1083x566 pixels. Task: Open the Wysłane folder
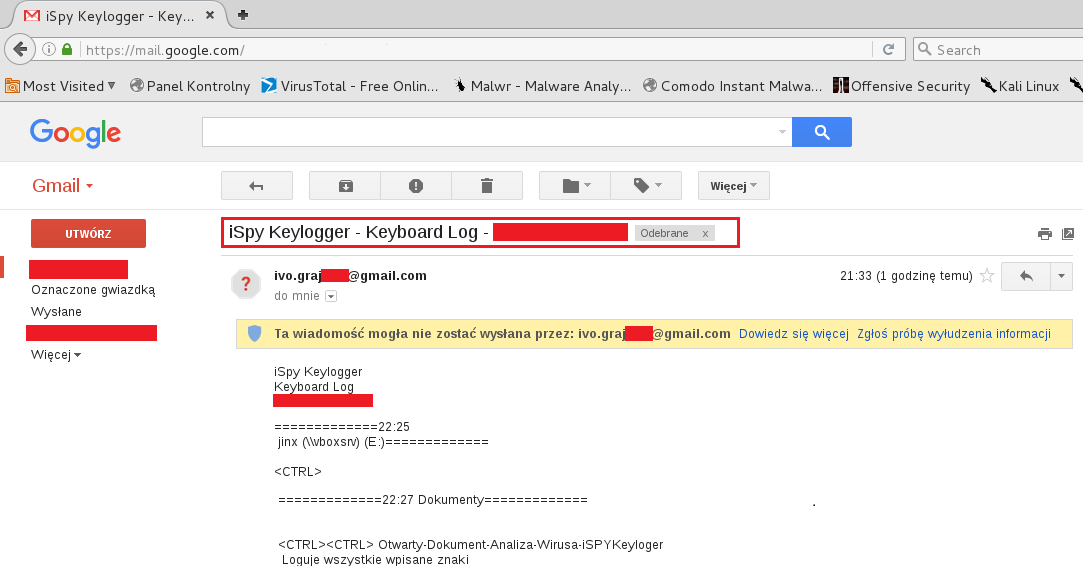pyautogui.click(x=56, y=312)
